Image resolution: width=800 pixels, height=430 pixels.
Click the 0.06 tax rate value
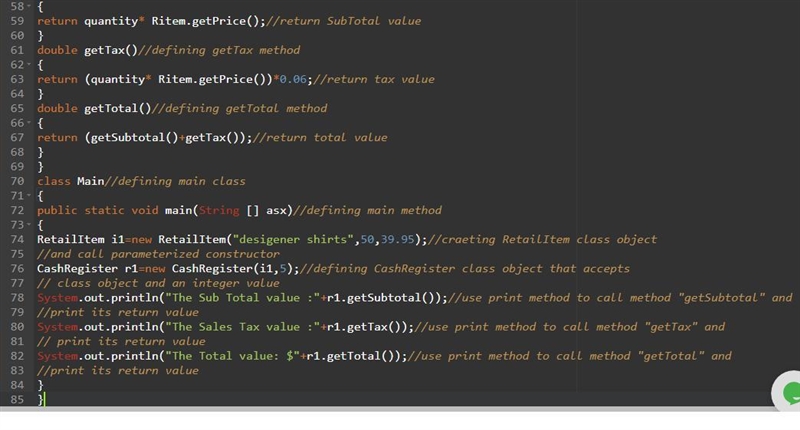point(293,80)
